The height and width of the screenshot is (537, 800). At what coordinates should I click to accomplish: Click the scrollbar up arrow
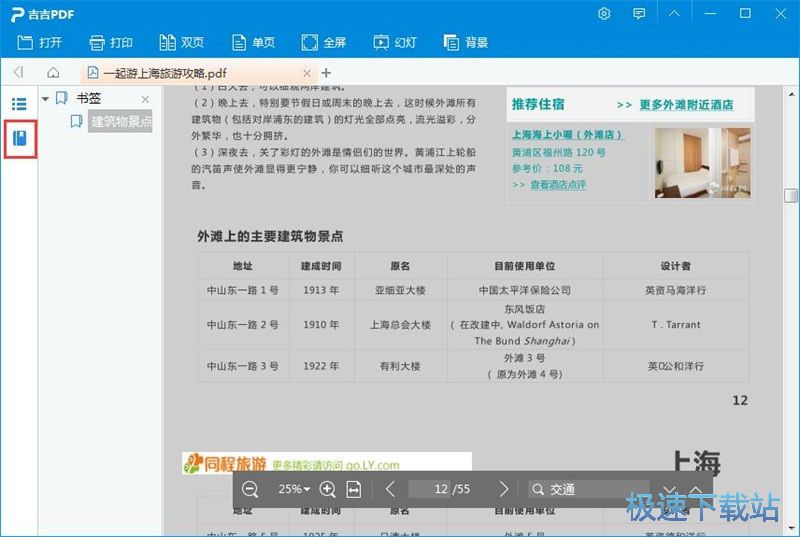pyautogui.click(x=791, y=94)
